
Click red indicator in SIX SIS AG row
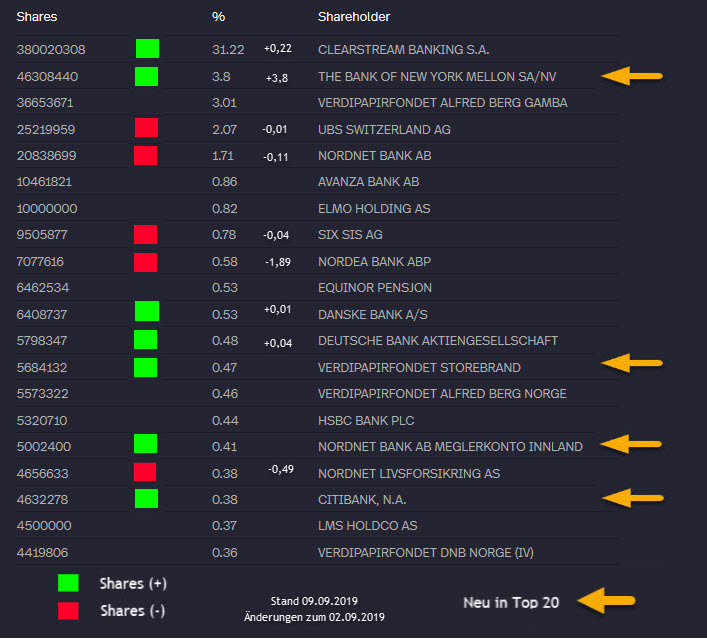pyautogui.click(x=146, y=234)
